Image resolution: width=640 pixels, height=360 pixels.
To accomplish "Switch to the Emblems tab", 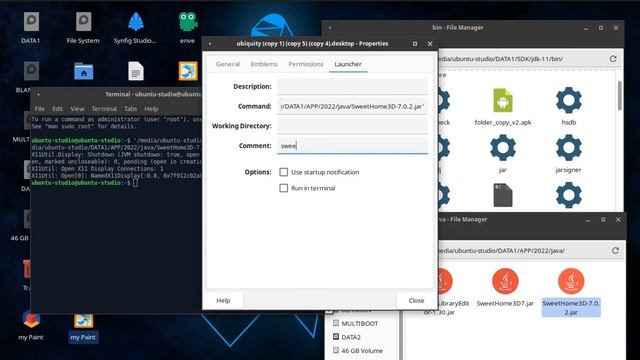I will pyautogui.click(x=264, y=64).
